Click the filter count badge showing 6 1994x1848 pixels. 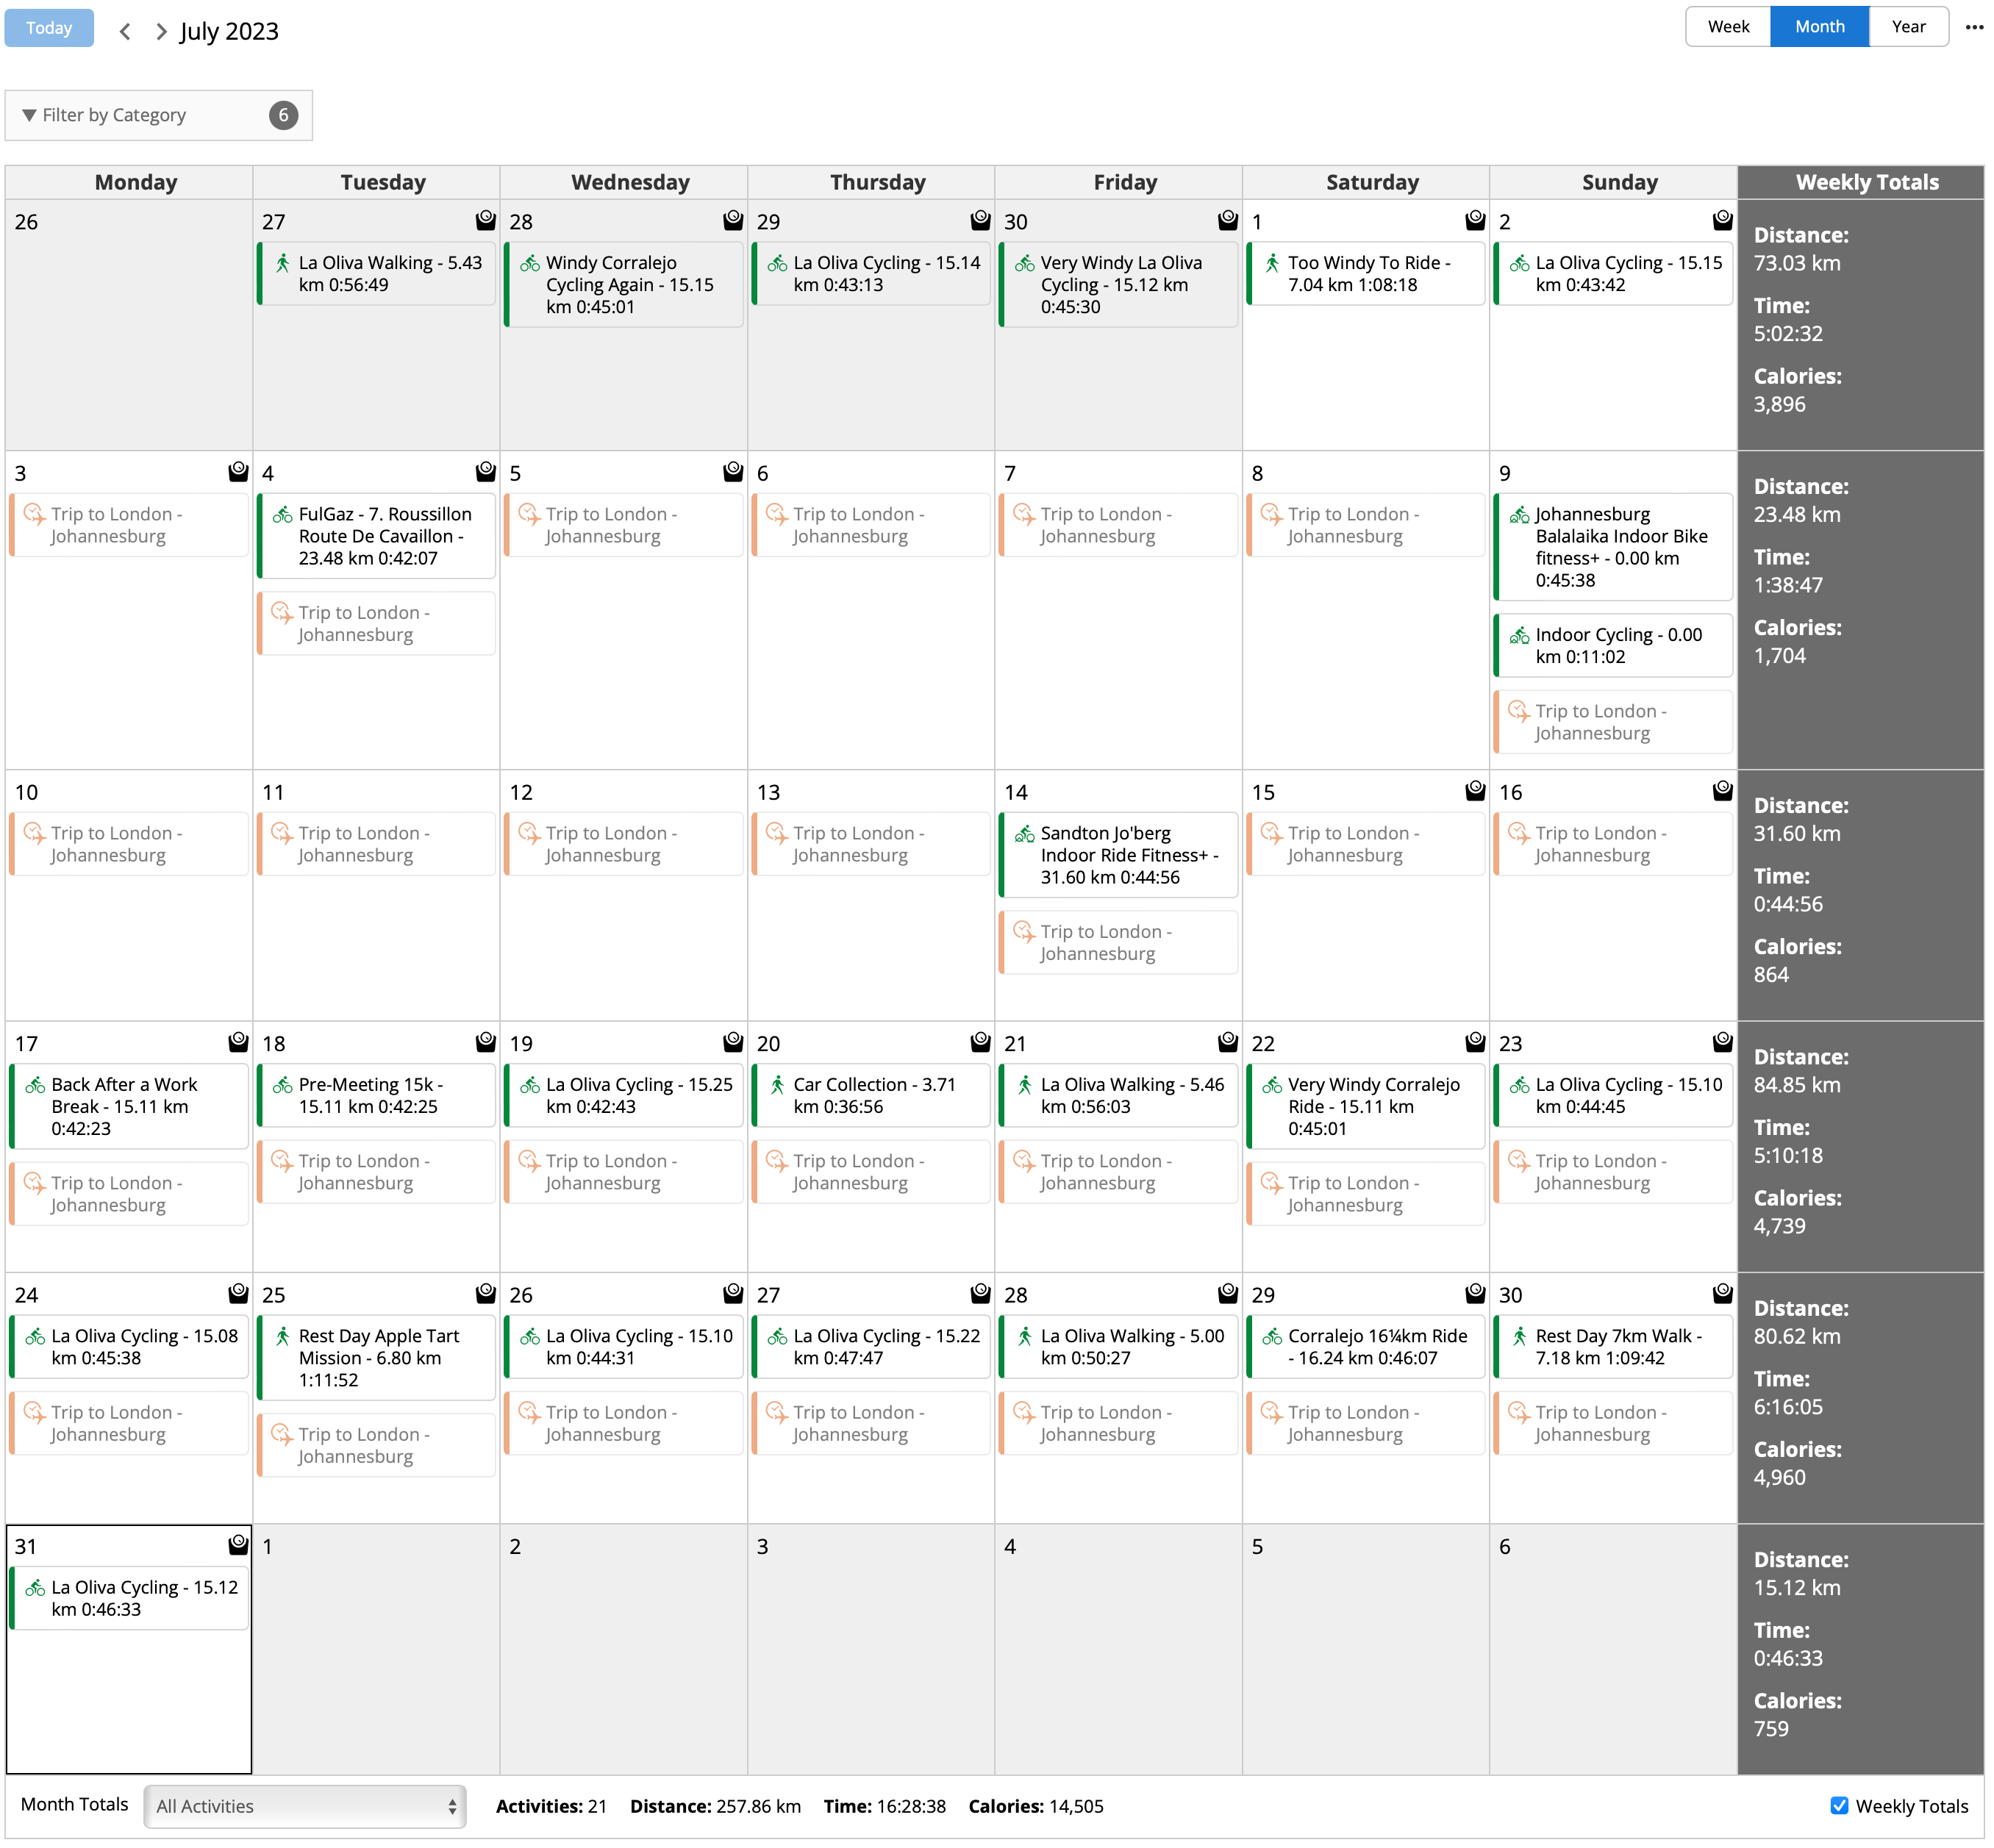283,115
